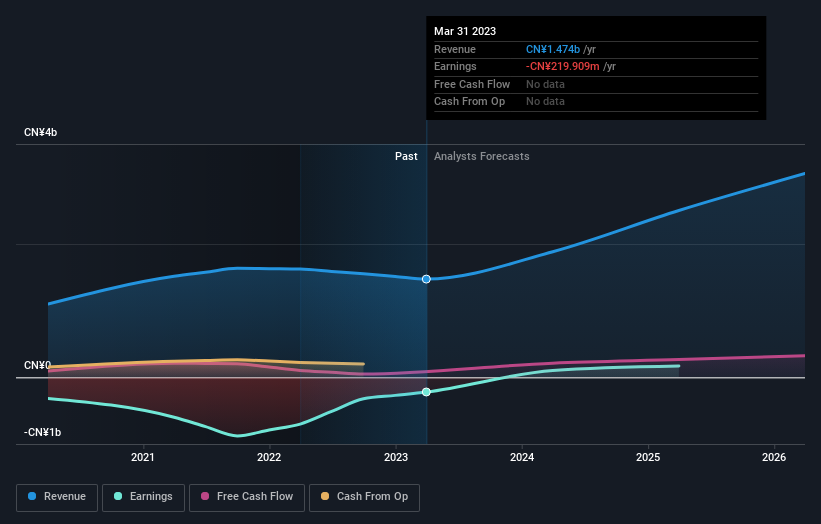Click the 2021 x-axis label
The width and height of the screenshot is (821, 524).
pos(143,458)
